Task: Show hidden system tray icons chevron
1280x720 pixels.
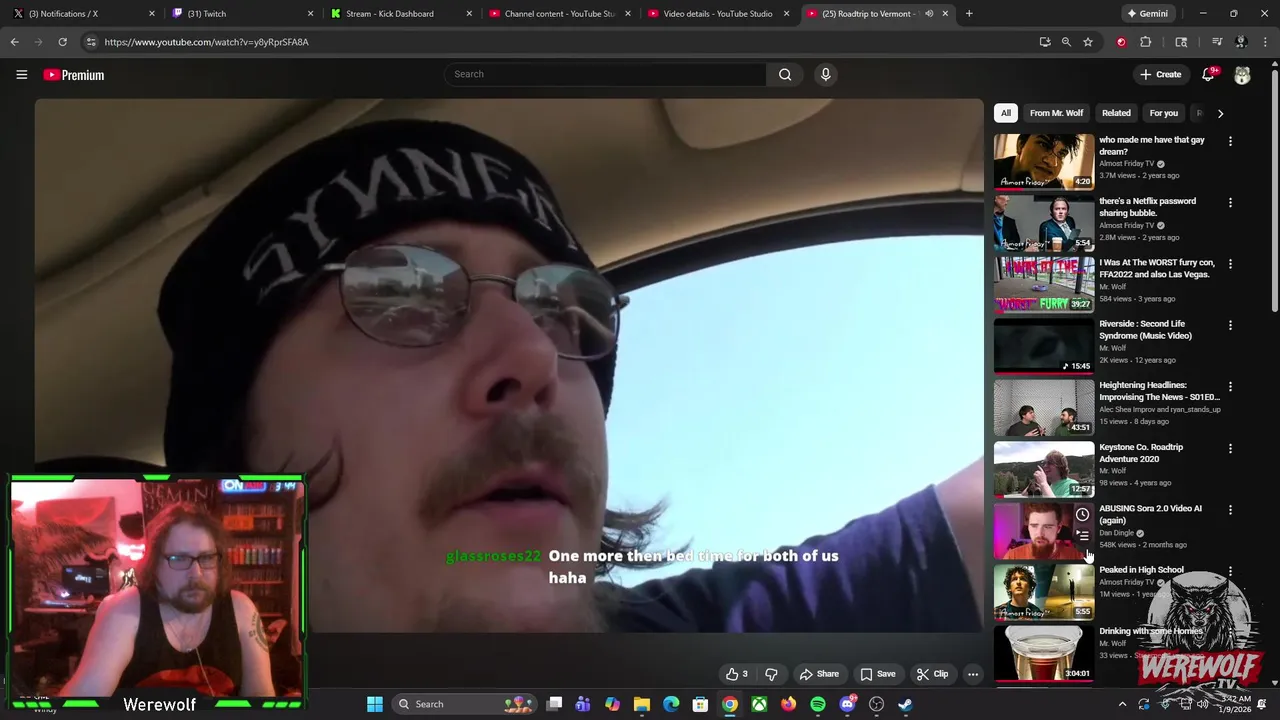Action: (x=1122, y=704)
